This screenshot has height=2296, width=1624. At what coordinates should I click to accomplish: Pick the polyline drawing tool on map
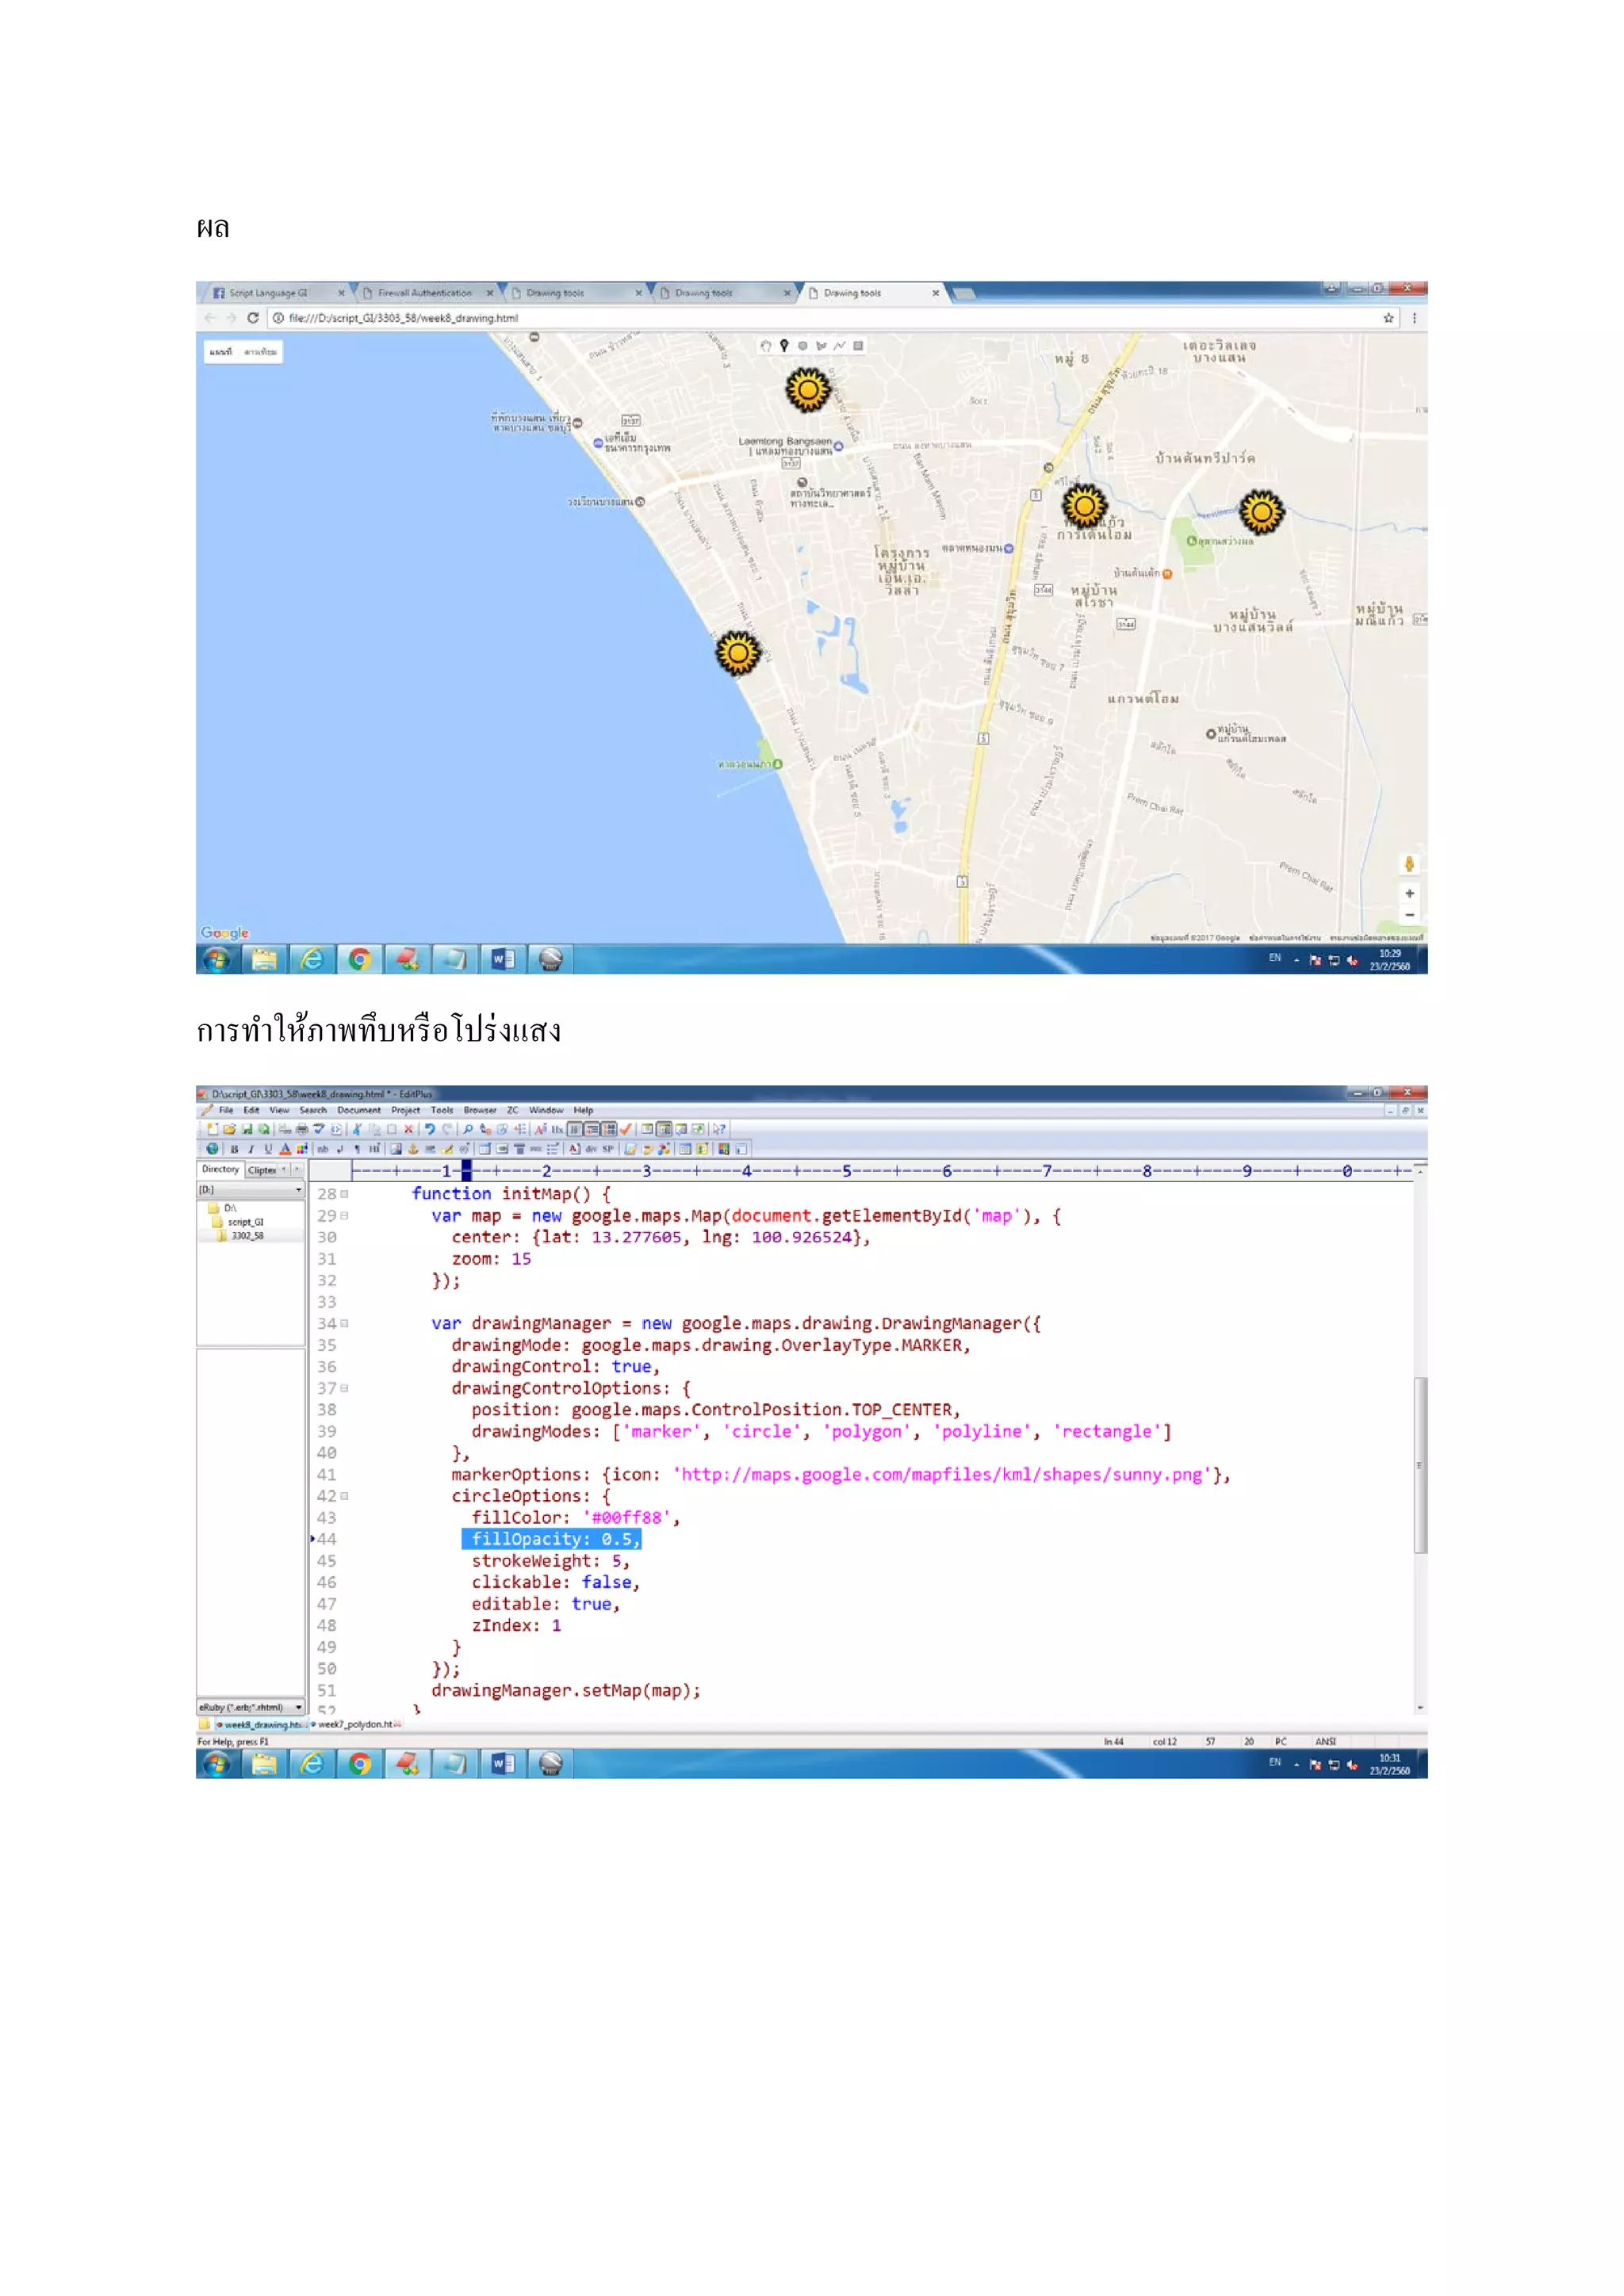pos(840,346)
